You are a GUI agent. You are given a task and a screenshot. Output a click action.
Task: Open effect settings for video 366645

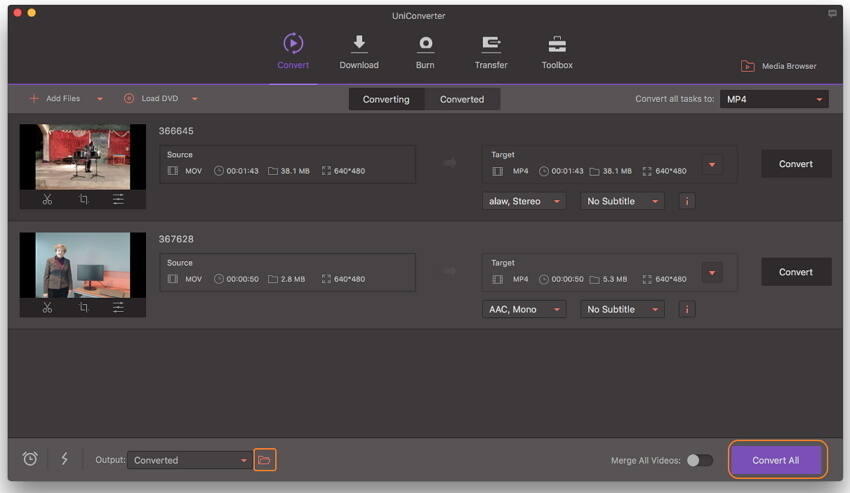[x=118, y=200]
